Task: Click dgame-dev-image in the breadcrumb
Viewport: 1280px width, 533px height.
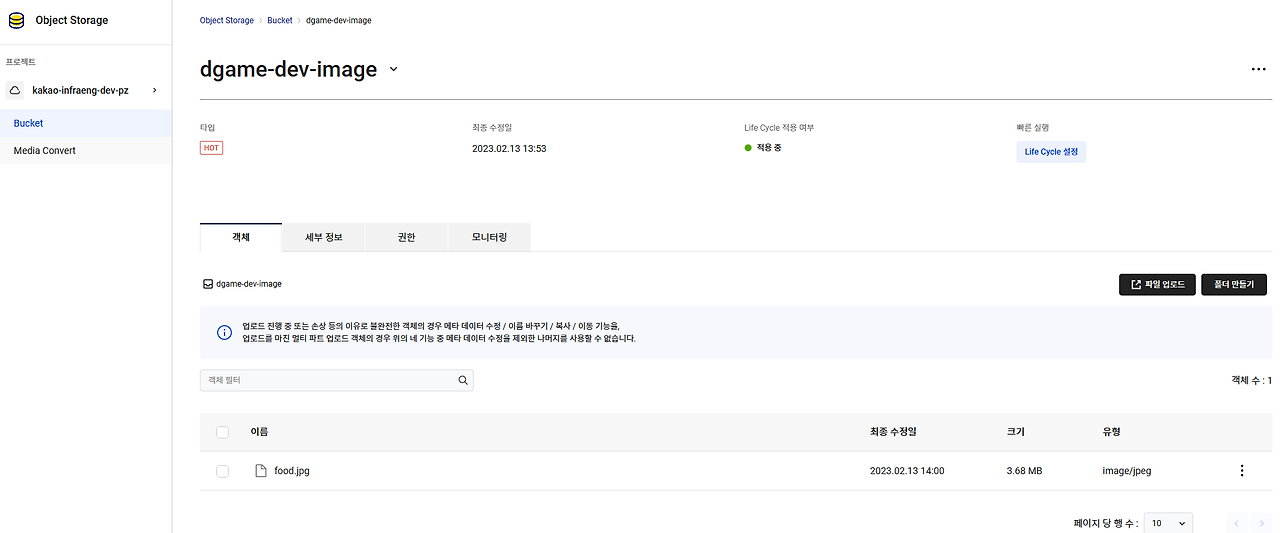Action: point(339,20)
